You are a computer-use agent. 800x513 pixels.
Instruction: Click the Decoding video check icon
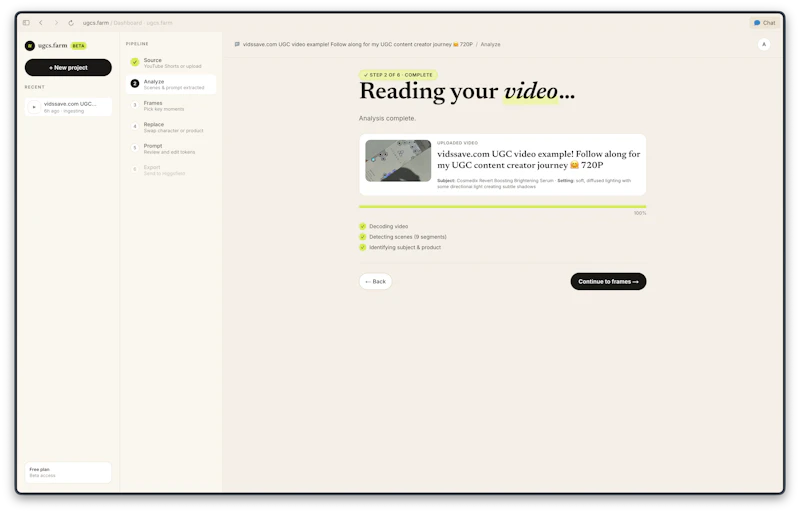[363, 226]
